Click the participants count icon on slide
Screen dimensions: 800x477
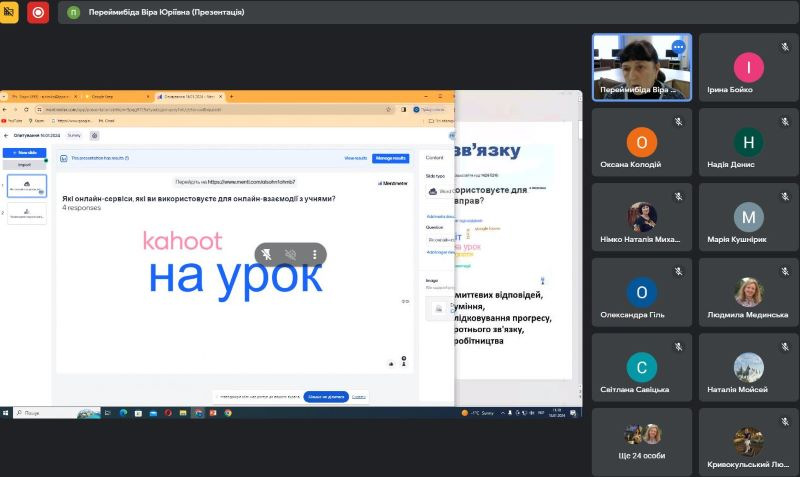coord(404,361)
